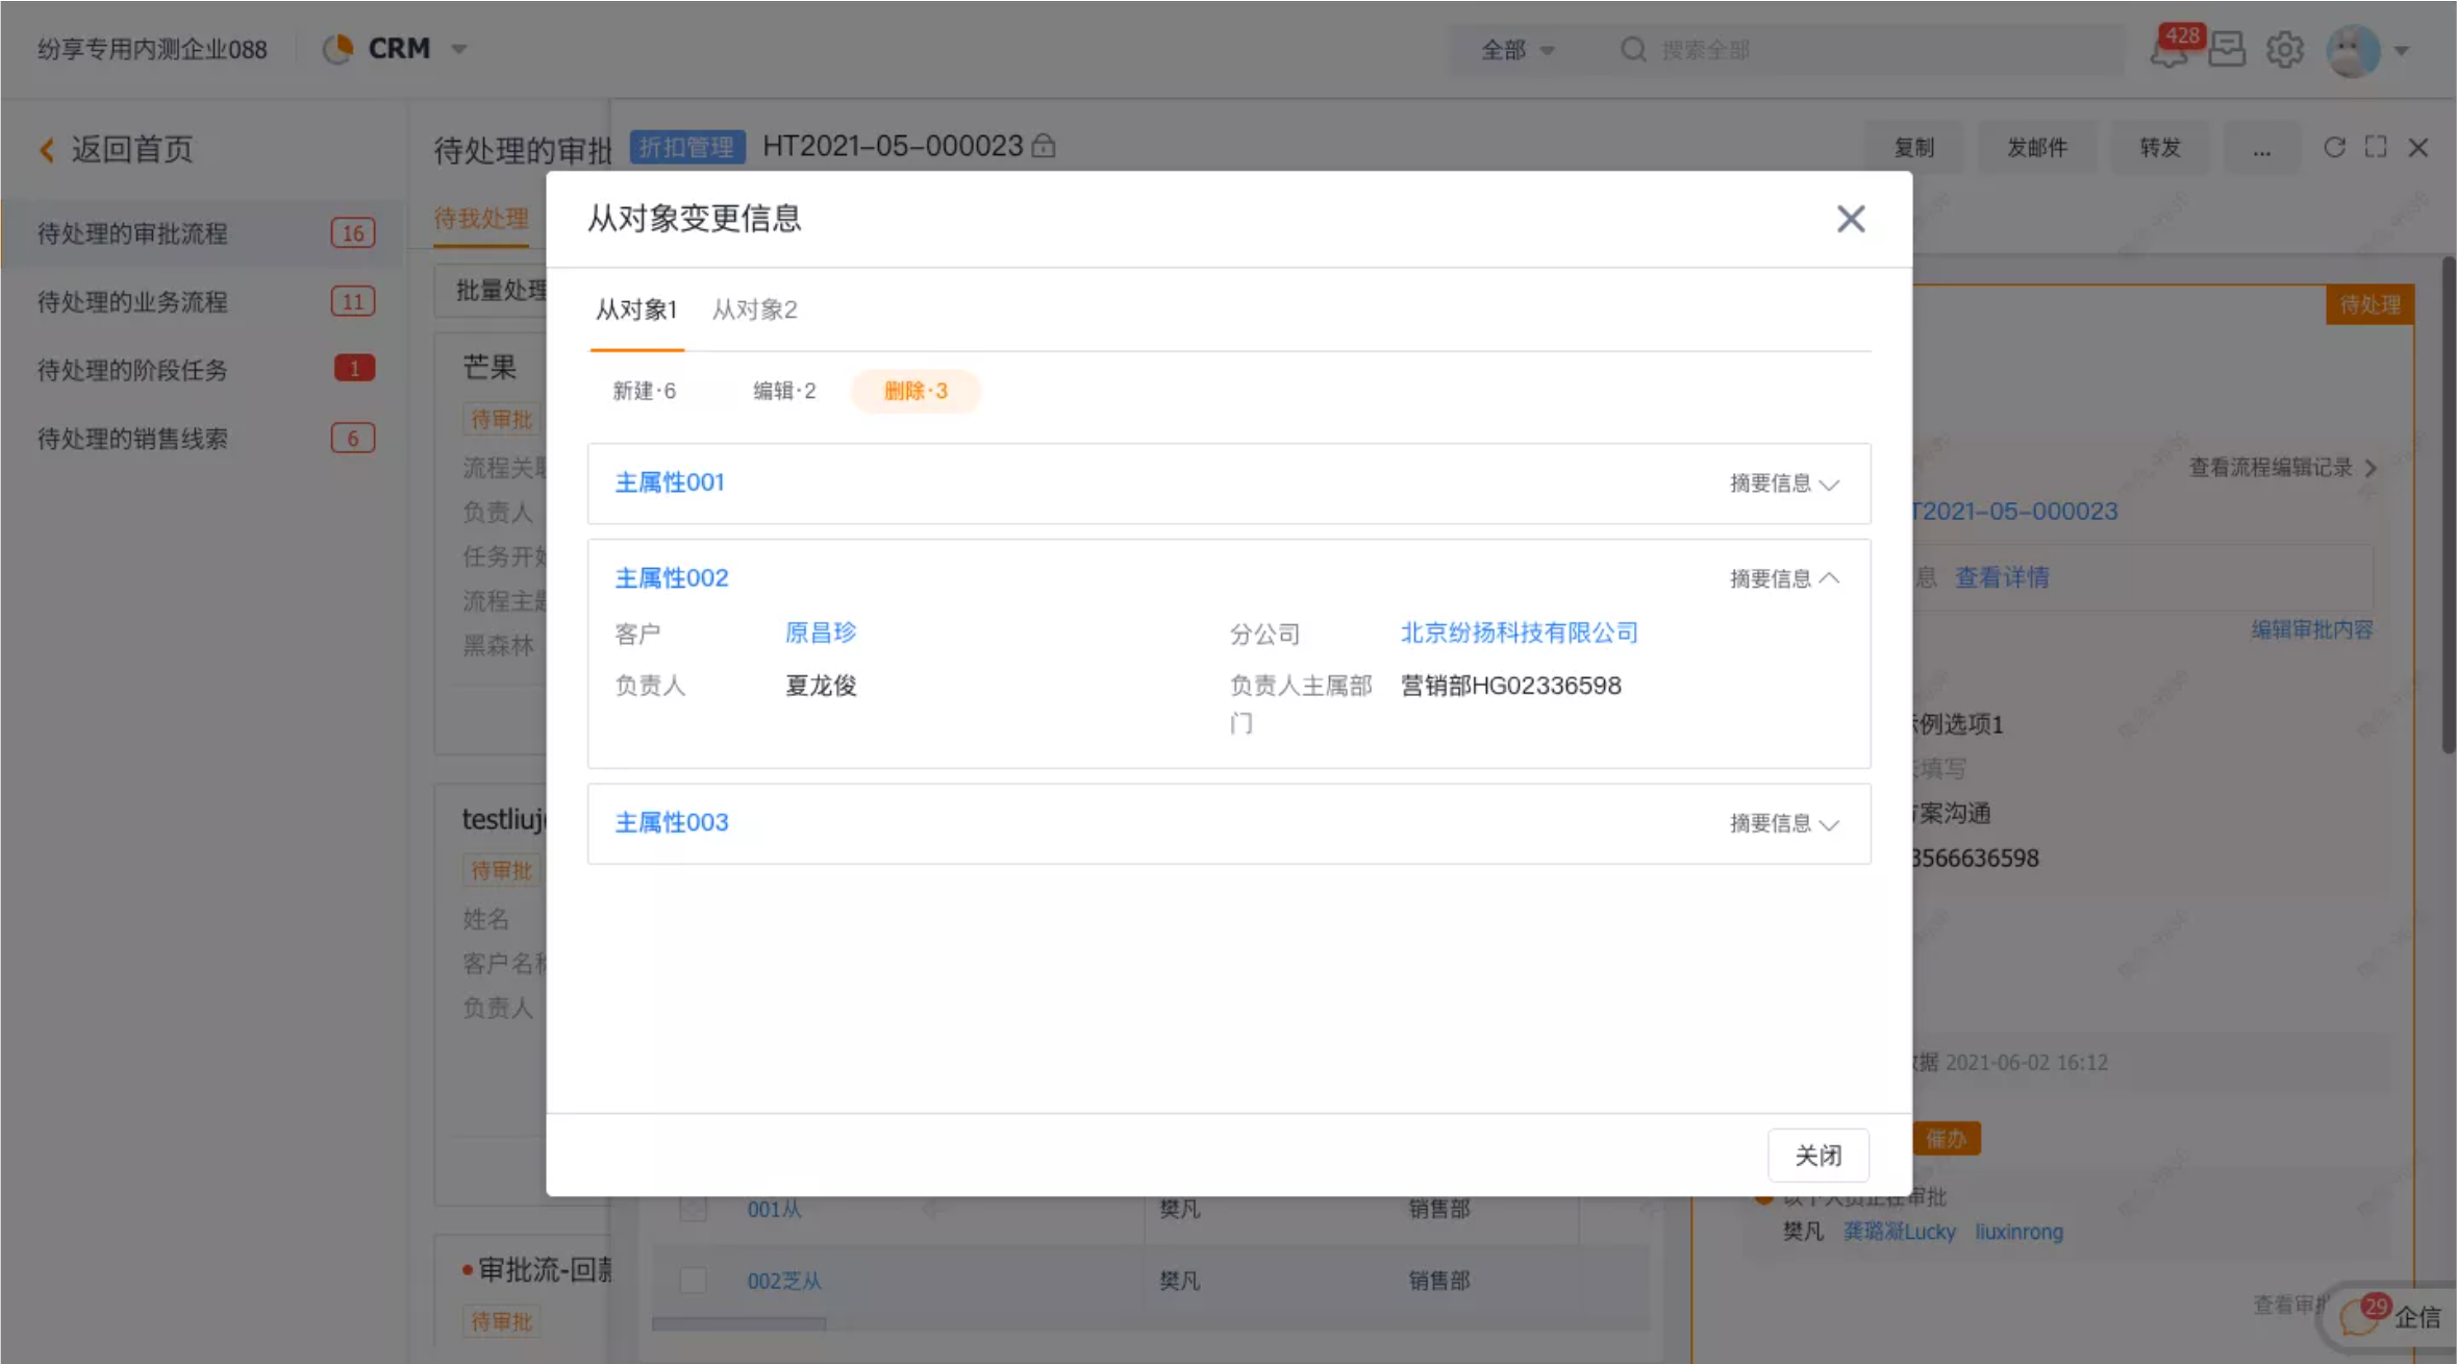
Task: Click the refresh icon in detail header
Action: (x=2334, y=148)
